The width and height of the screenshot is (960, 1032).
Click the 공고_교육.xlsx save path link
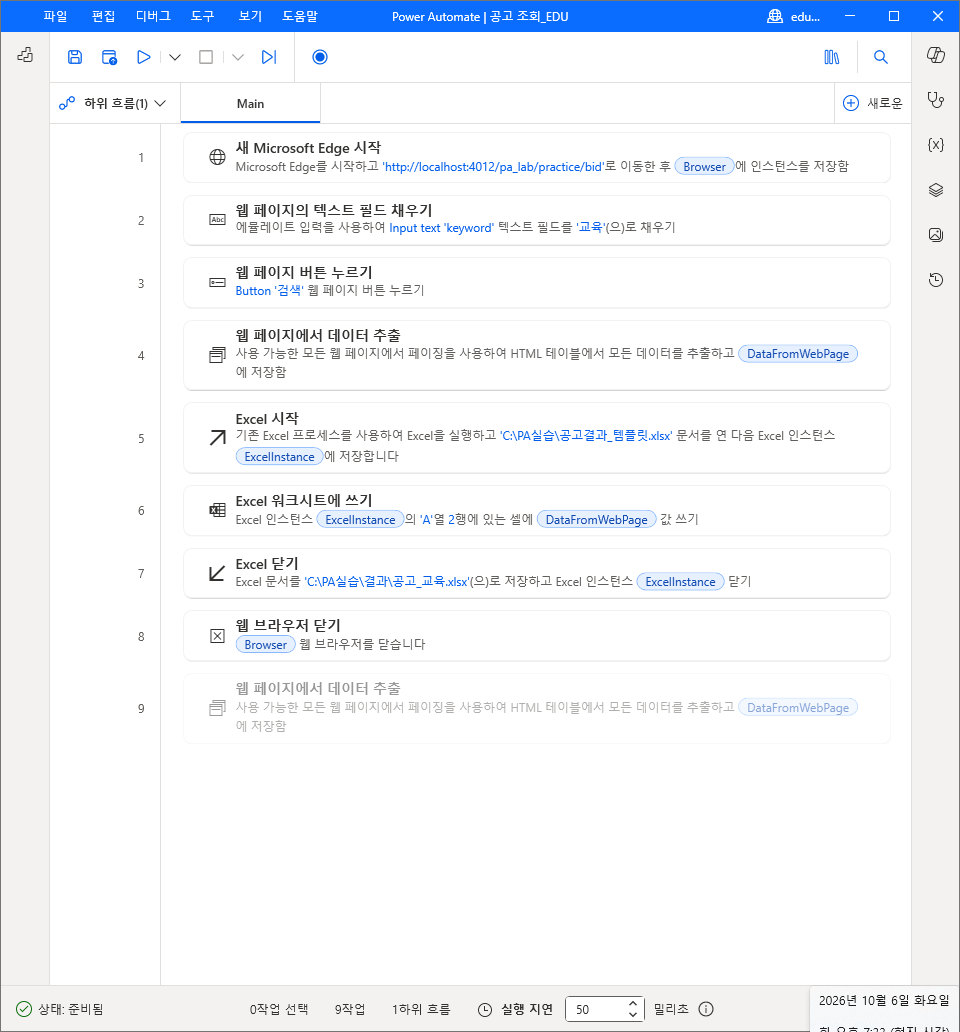coord(388,582)
